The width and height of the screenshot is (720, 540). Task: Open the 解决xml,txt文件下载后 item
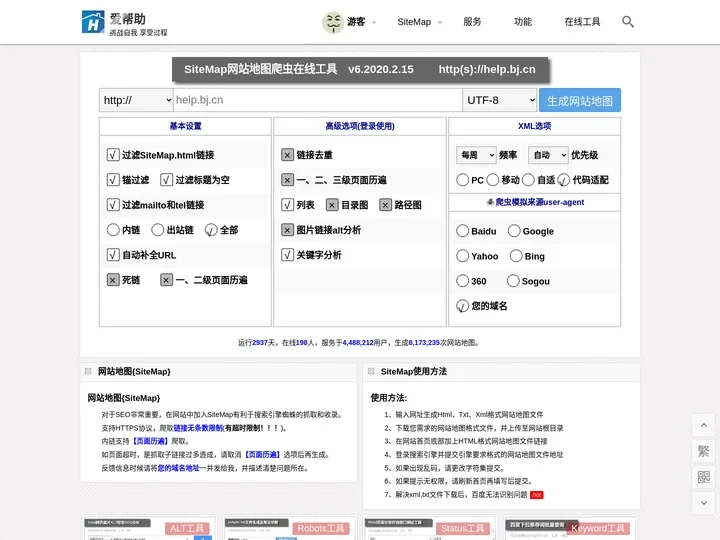point(461,495)
